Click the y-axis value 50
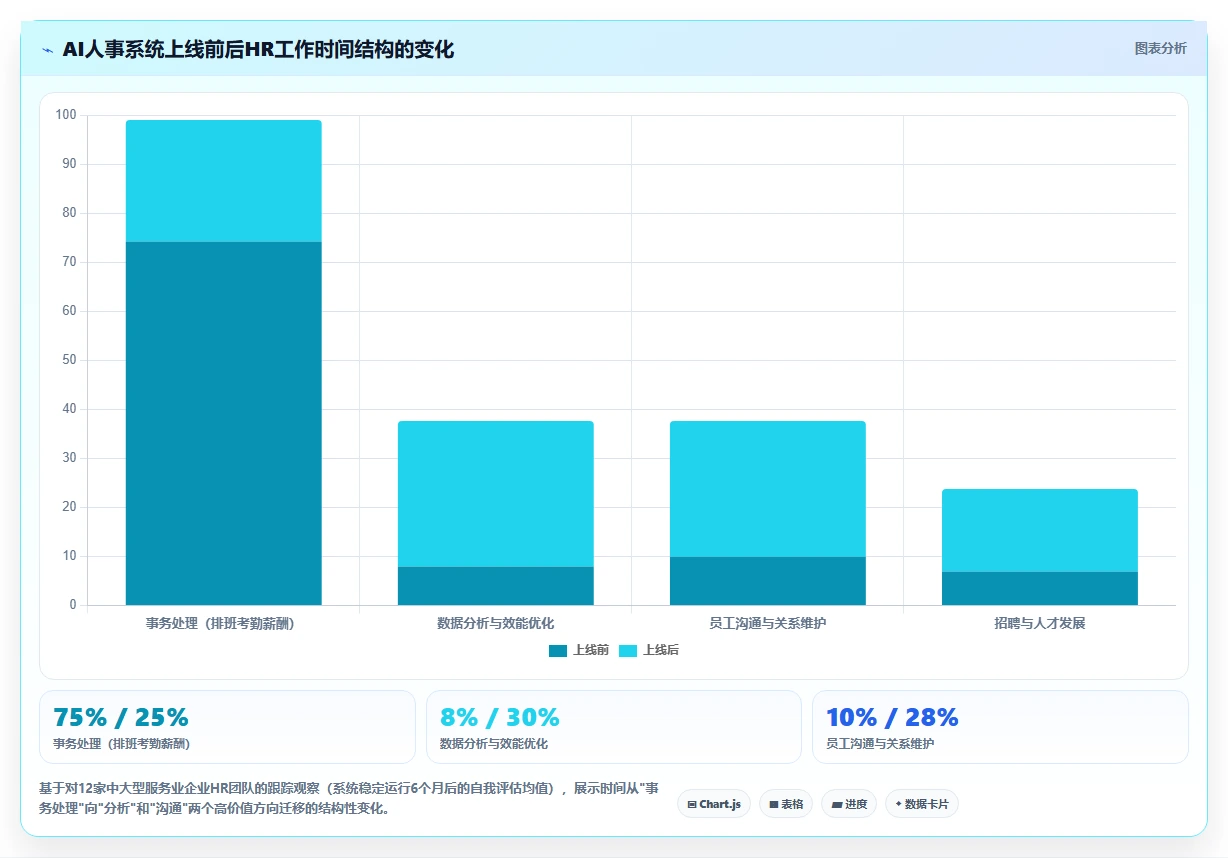Viewport: 1228px width, 858px height. 70,360
